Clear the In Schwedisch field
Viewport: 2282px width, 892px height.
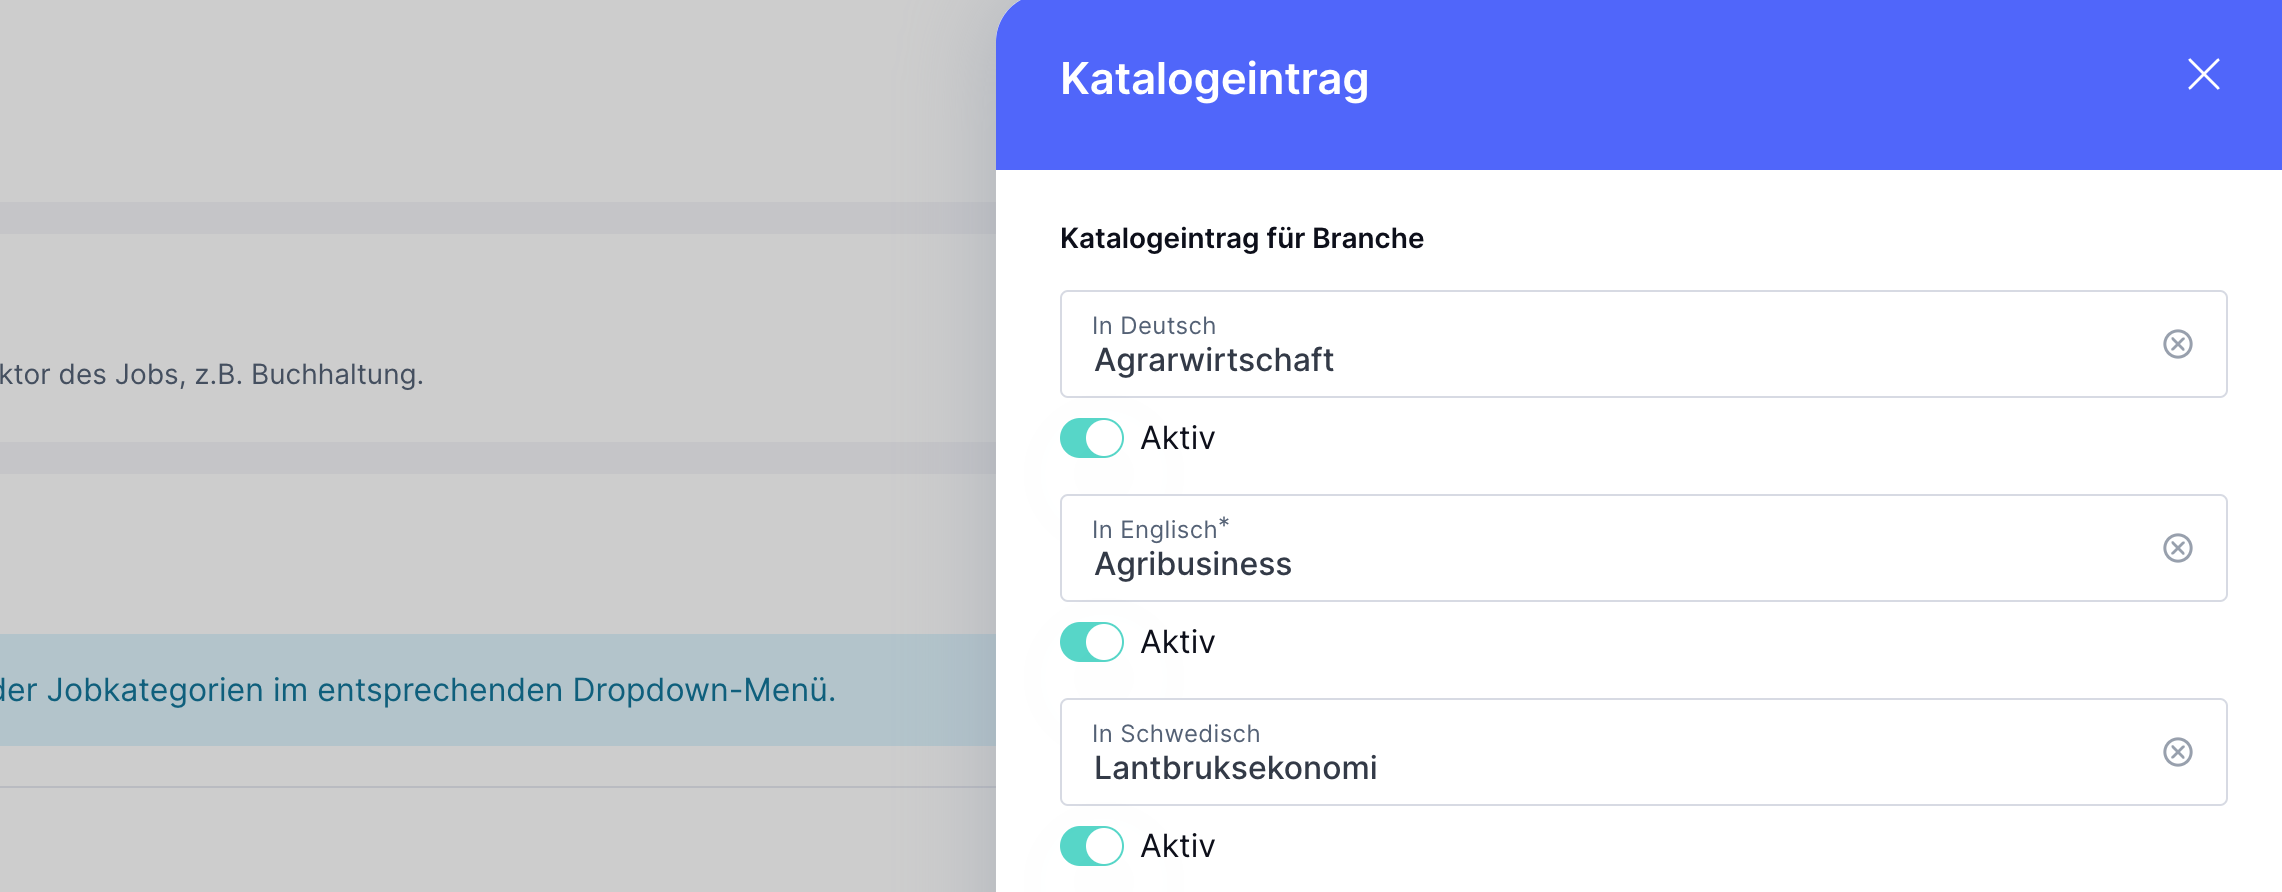(x=2177, y=752)
